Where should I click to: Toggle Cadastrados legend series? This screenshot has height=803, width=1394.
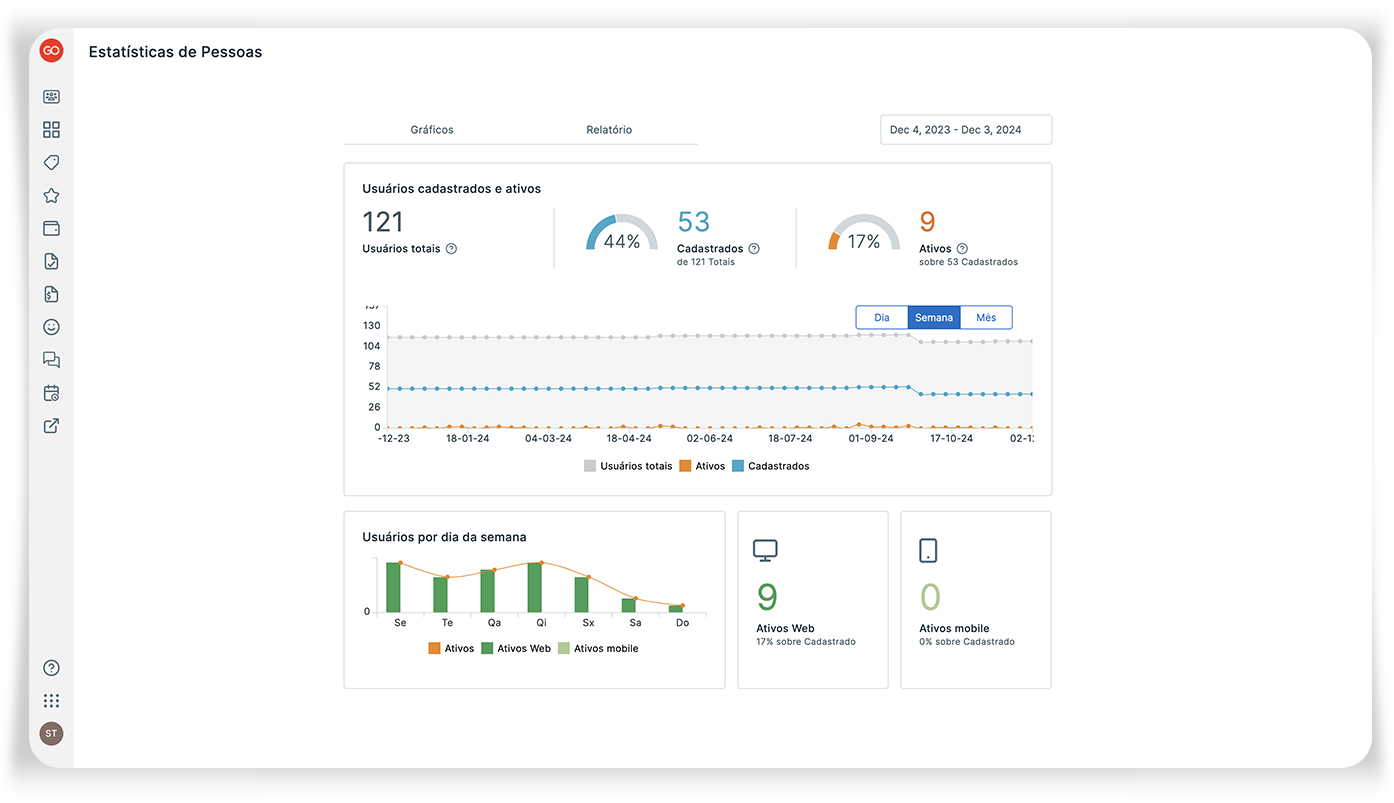(771, 466)
